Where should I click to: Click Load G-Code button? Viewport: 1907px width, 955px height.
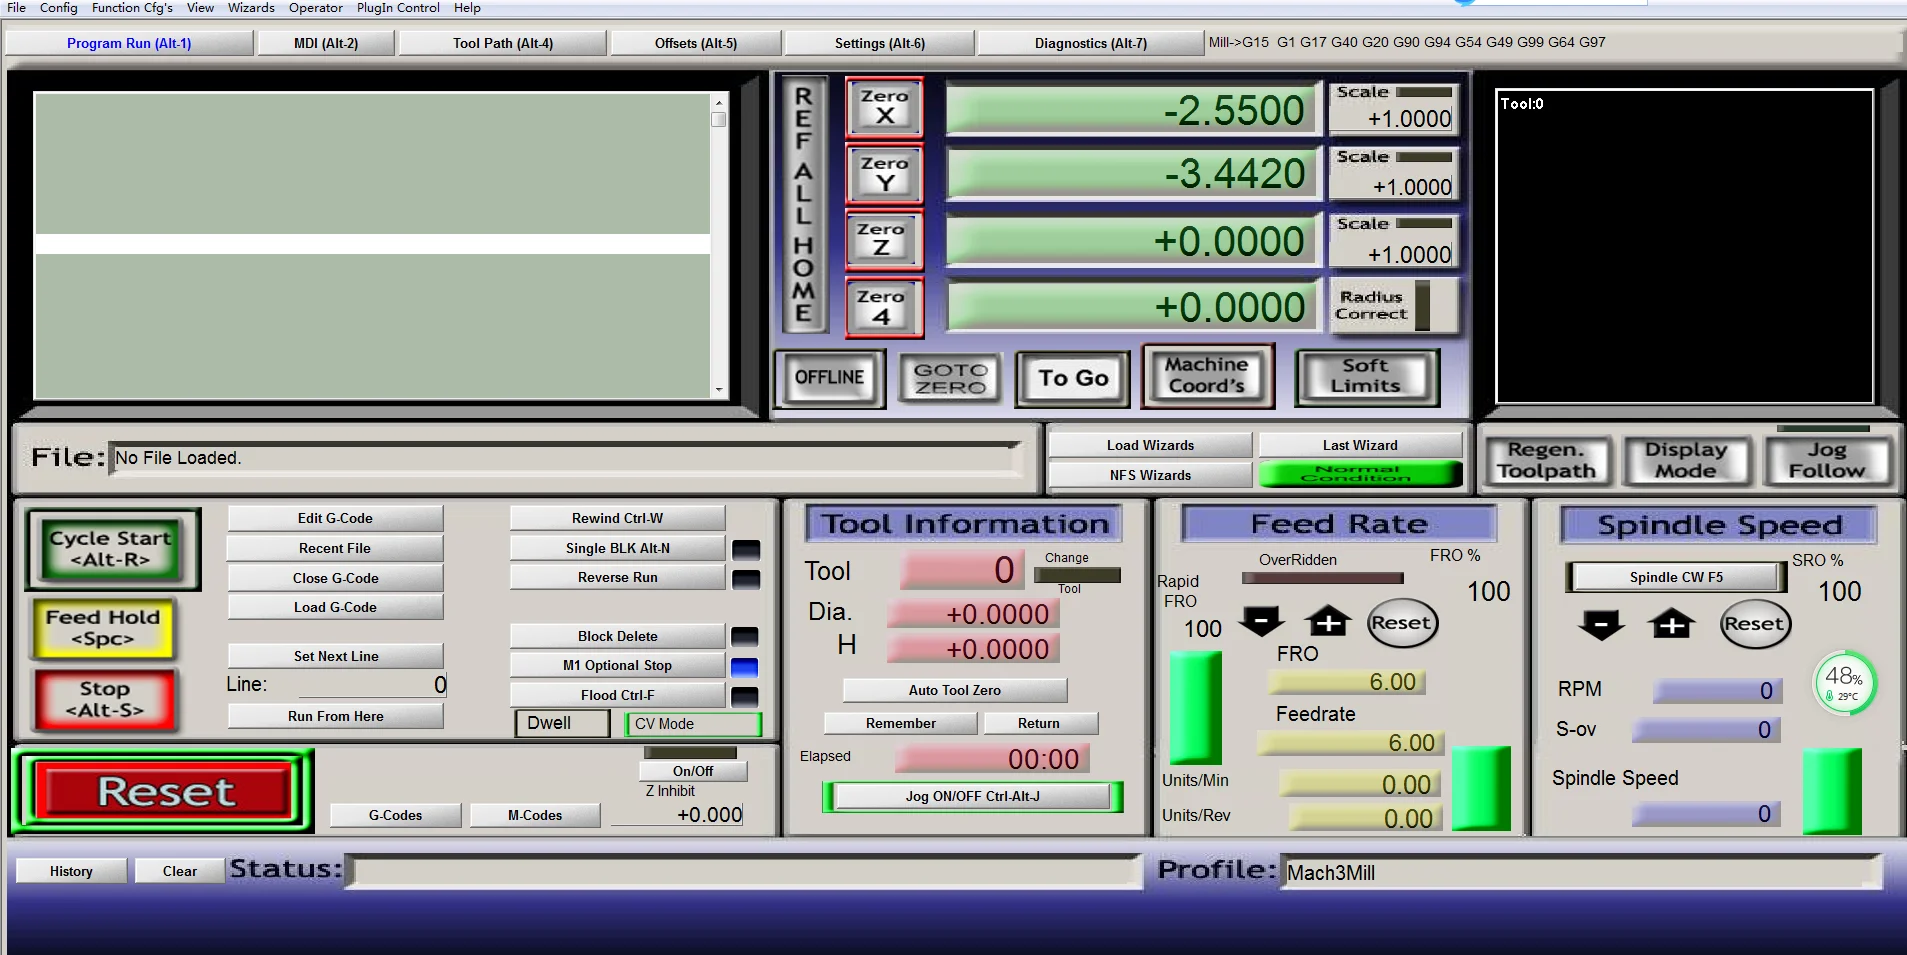[x=335, y=607]
